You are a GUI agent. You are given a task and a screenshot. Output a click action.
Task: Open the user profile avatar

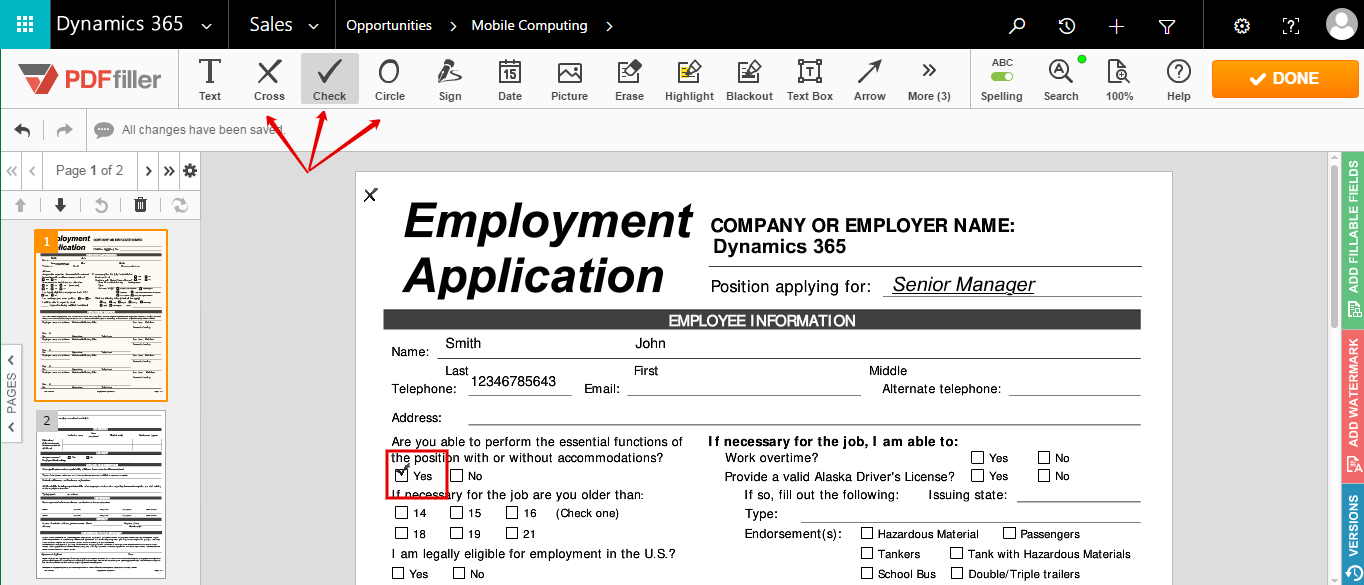click(1341, 25)
